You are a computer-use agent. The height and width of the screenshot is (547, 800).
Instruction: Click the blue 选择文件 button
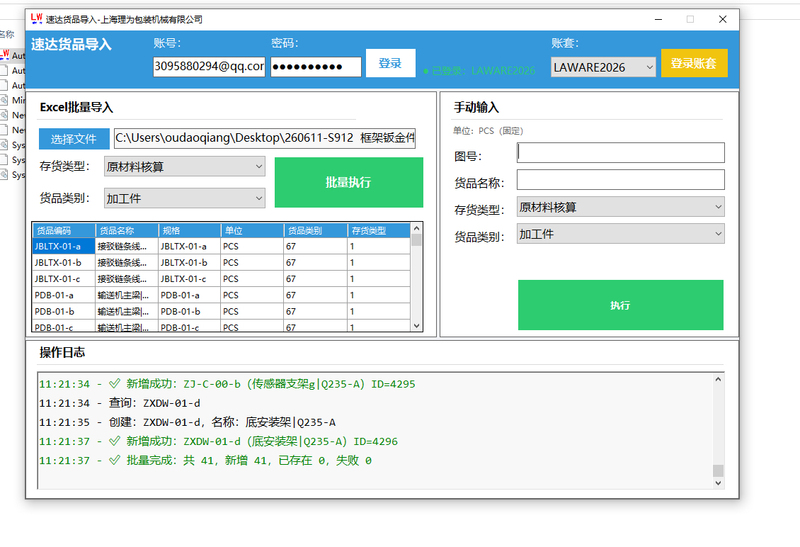(74, 139)
